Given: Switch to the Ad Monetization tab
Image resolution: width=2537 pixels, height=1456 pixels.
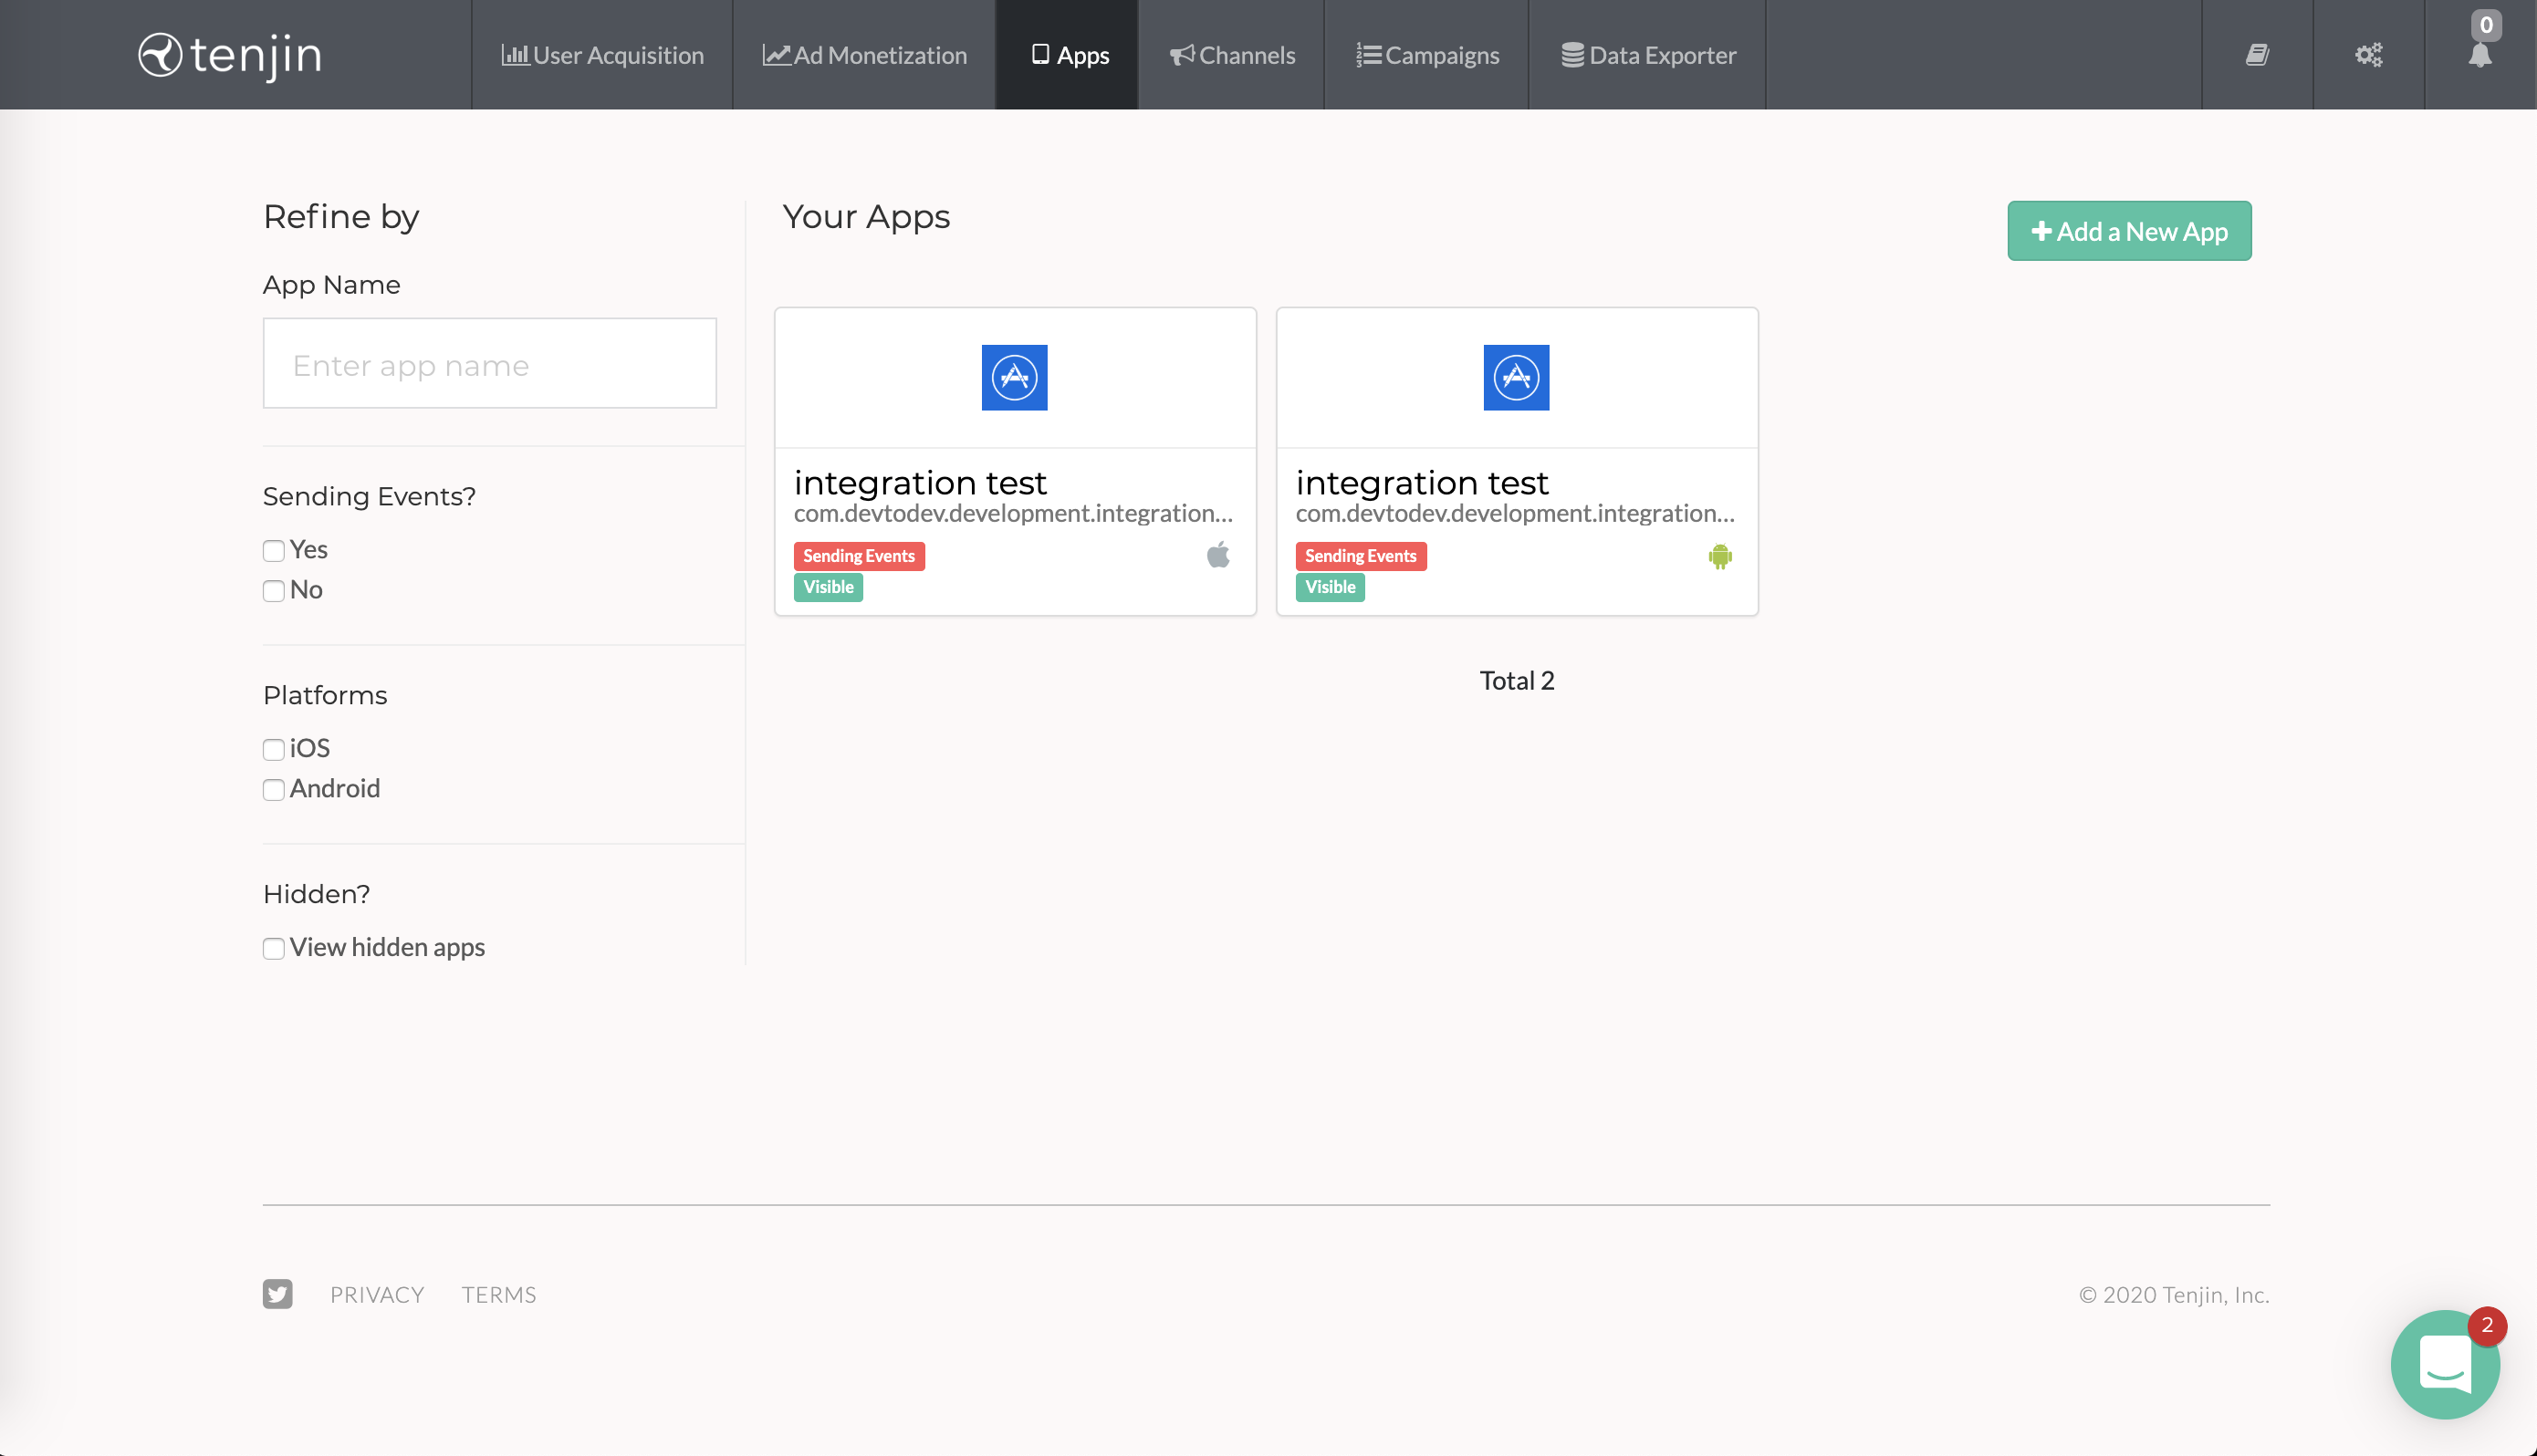Looking at the screenshot, I should 863,55.
